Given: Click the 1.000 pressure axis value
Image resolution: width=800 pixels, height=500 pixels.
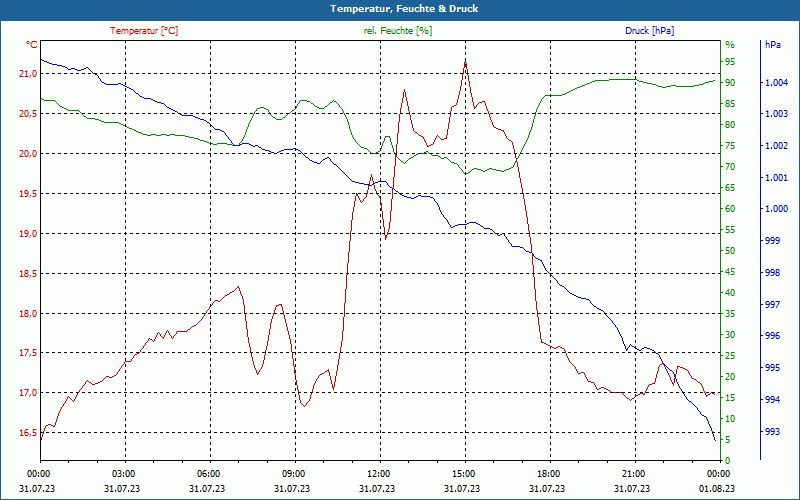Looking at the screenshot, I should (777, 209).
